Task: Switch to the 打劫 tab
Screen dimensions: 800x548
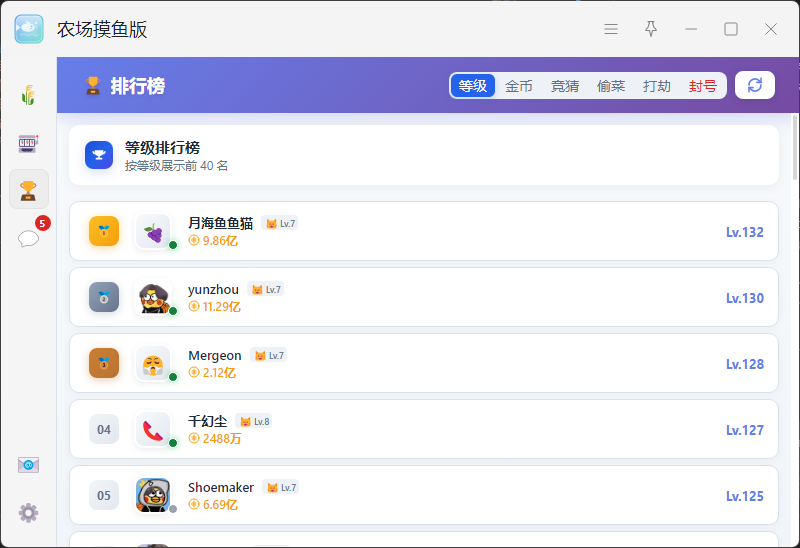Action: pyautogui.click(x=657, y=86)
